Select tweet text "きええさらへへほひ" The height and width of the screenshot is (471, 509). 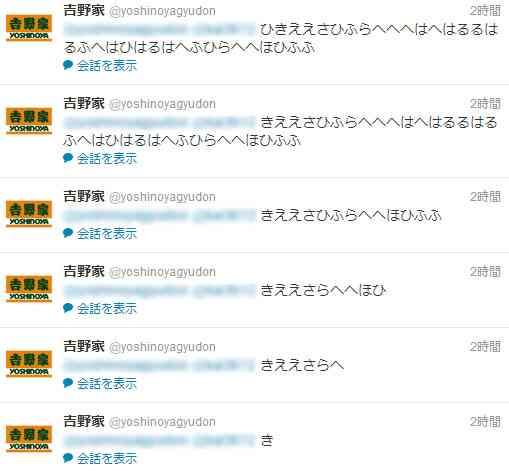pos(323,290)
